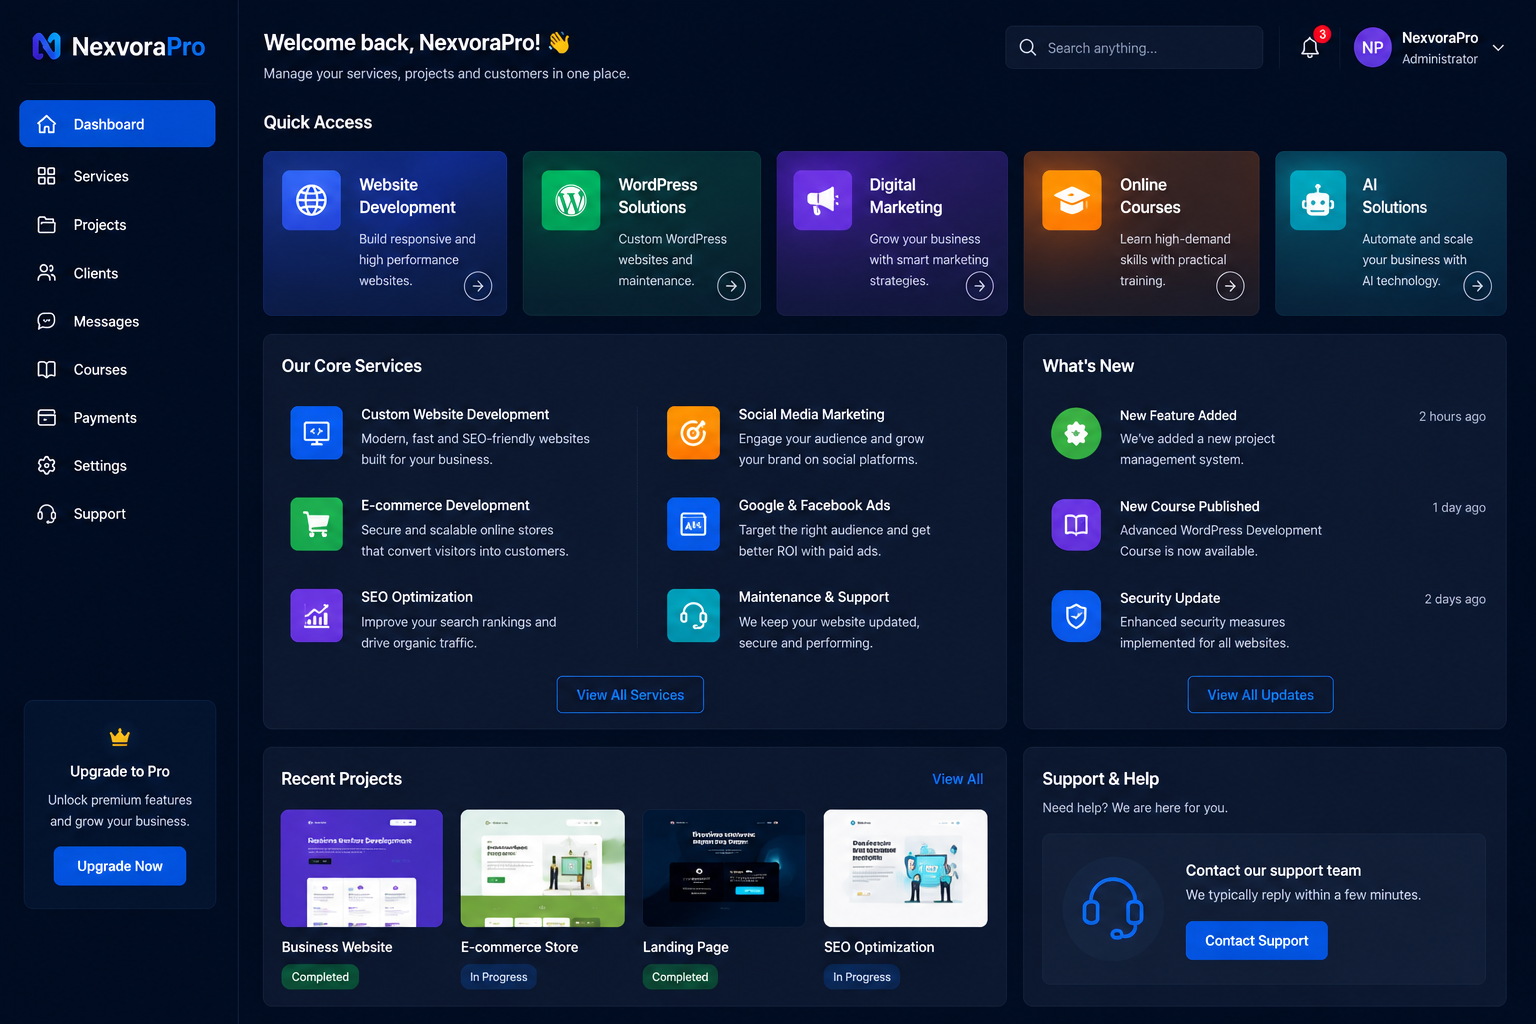Click the '2 days ago' timestamp

(x=1455, y=599)
